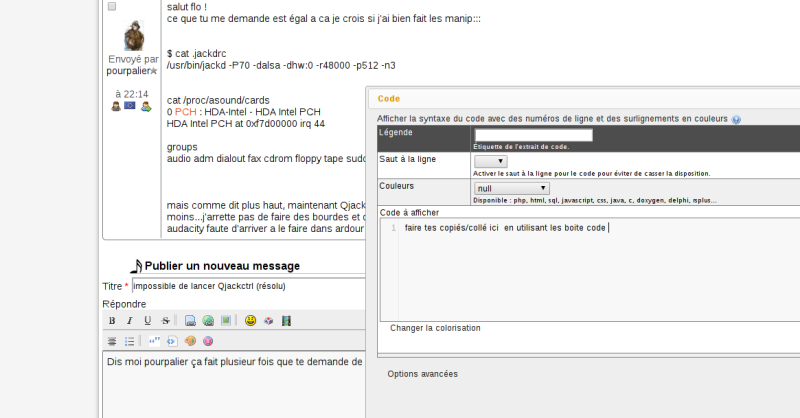Screen dimensions: 800x418
Task: Click the reply message text area
Action: click(234, 384)
